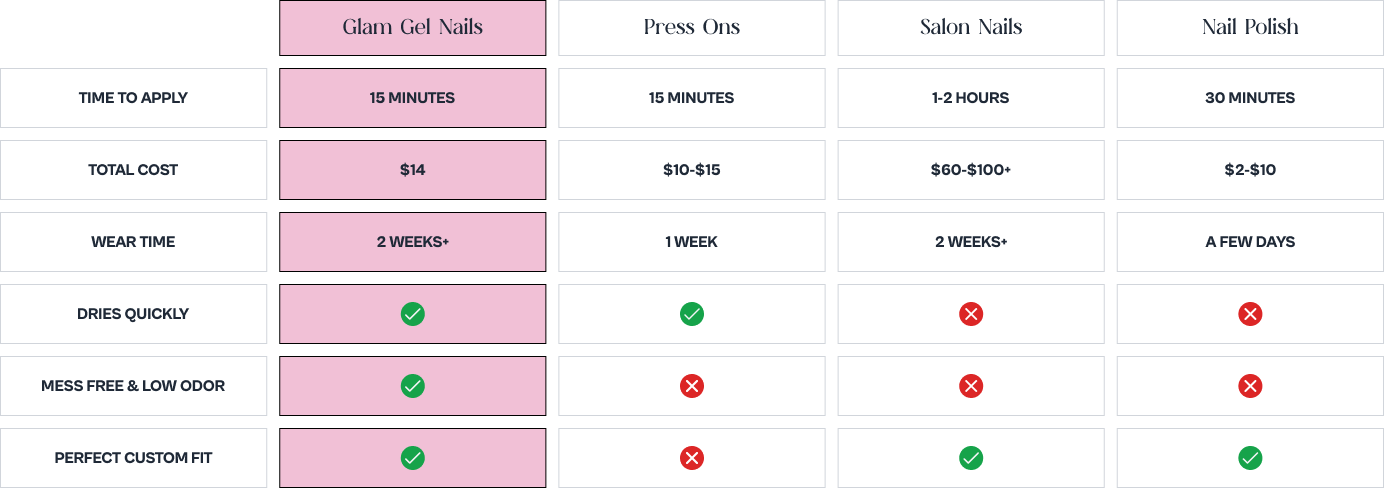
Task: Click Press Ons green check for Dries Quickly
Action: [x=691, y=314]
